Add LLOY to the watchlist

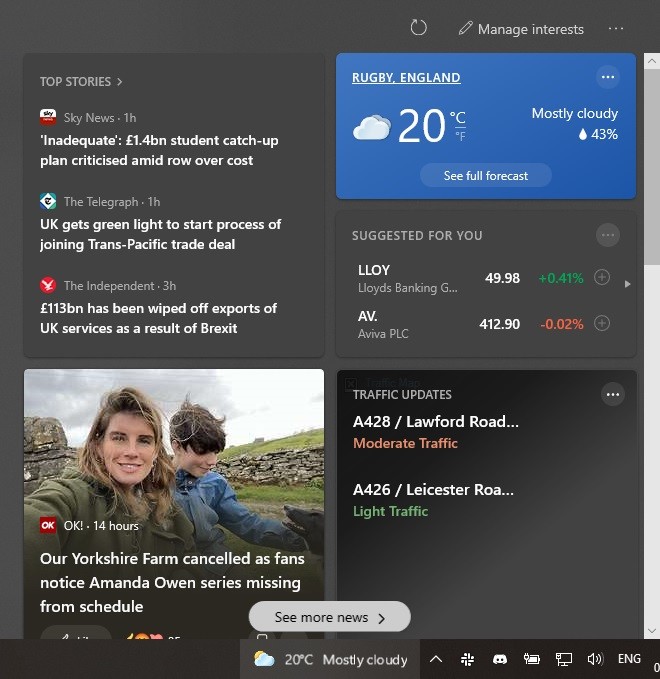602,277
